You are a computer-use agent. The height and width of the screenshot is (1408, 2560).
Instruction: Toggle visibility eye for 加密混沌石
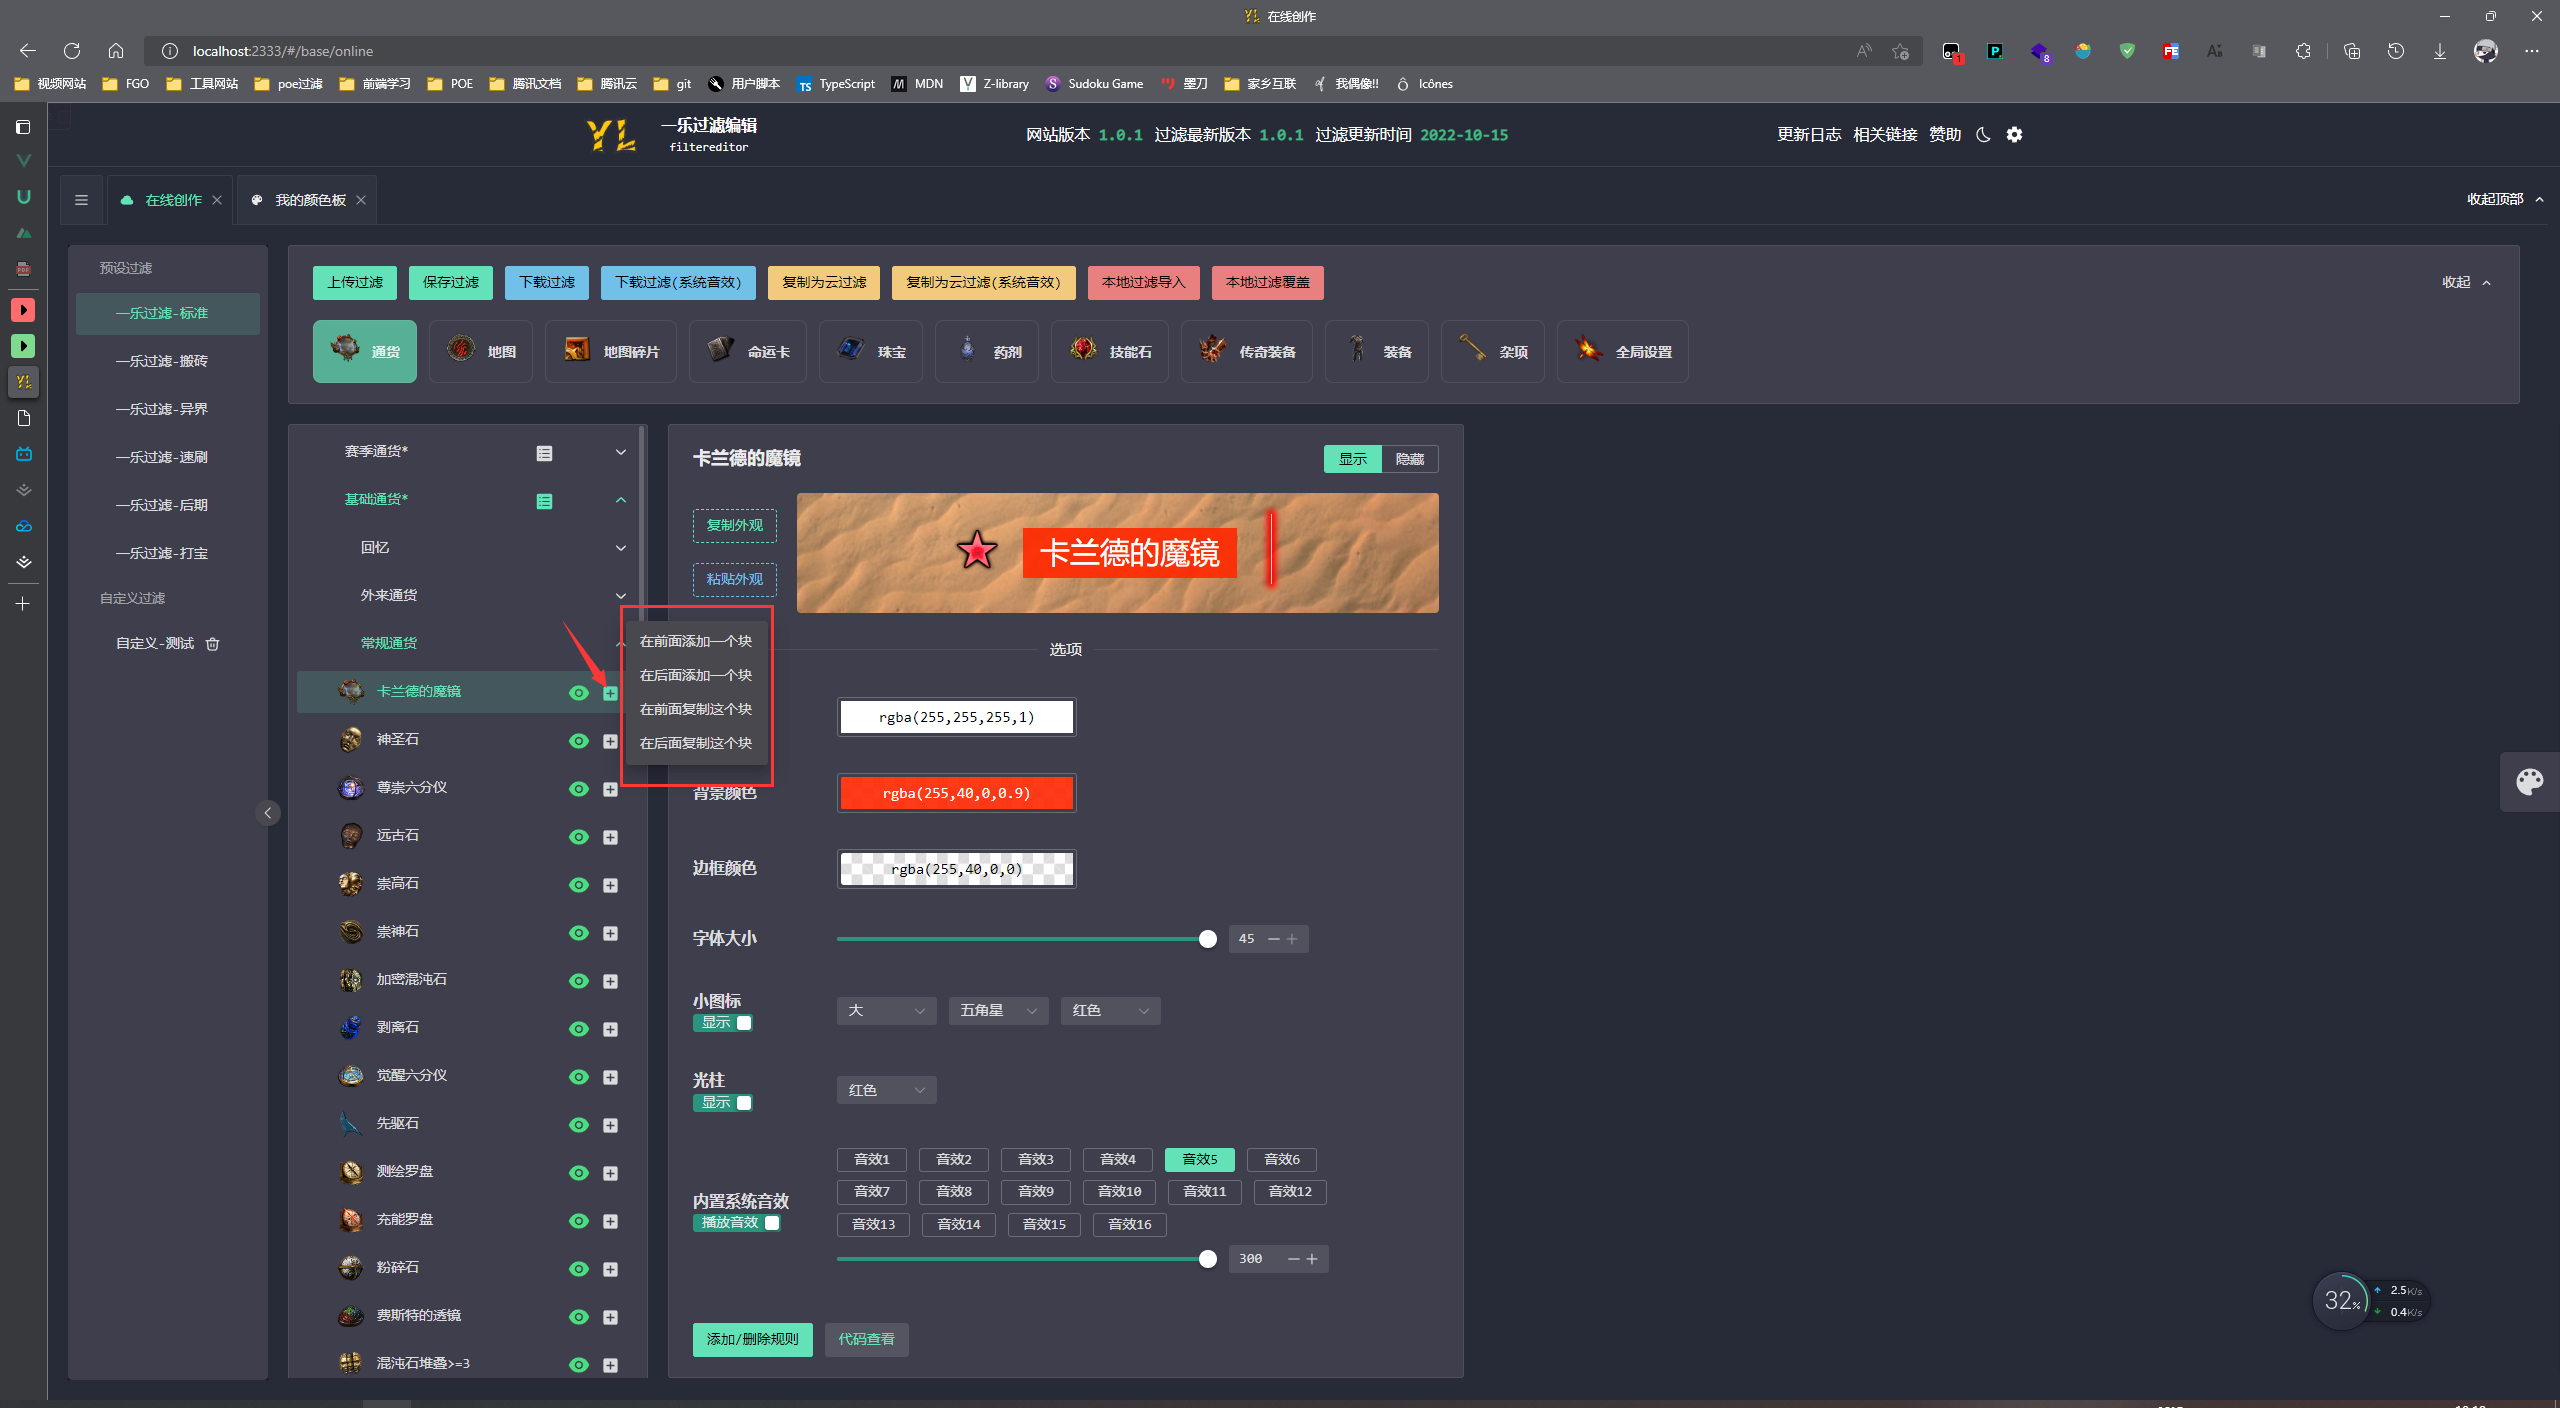(579, 981)
